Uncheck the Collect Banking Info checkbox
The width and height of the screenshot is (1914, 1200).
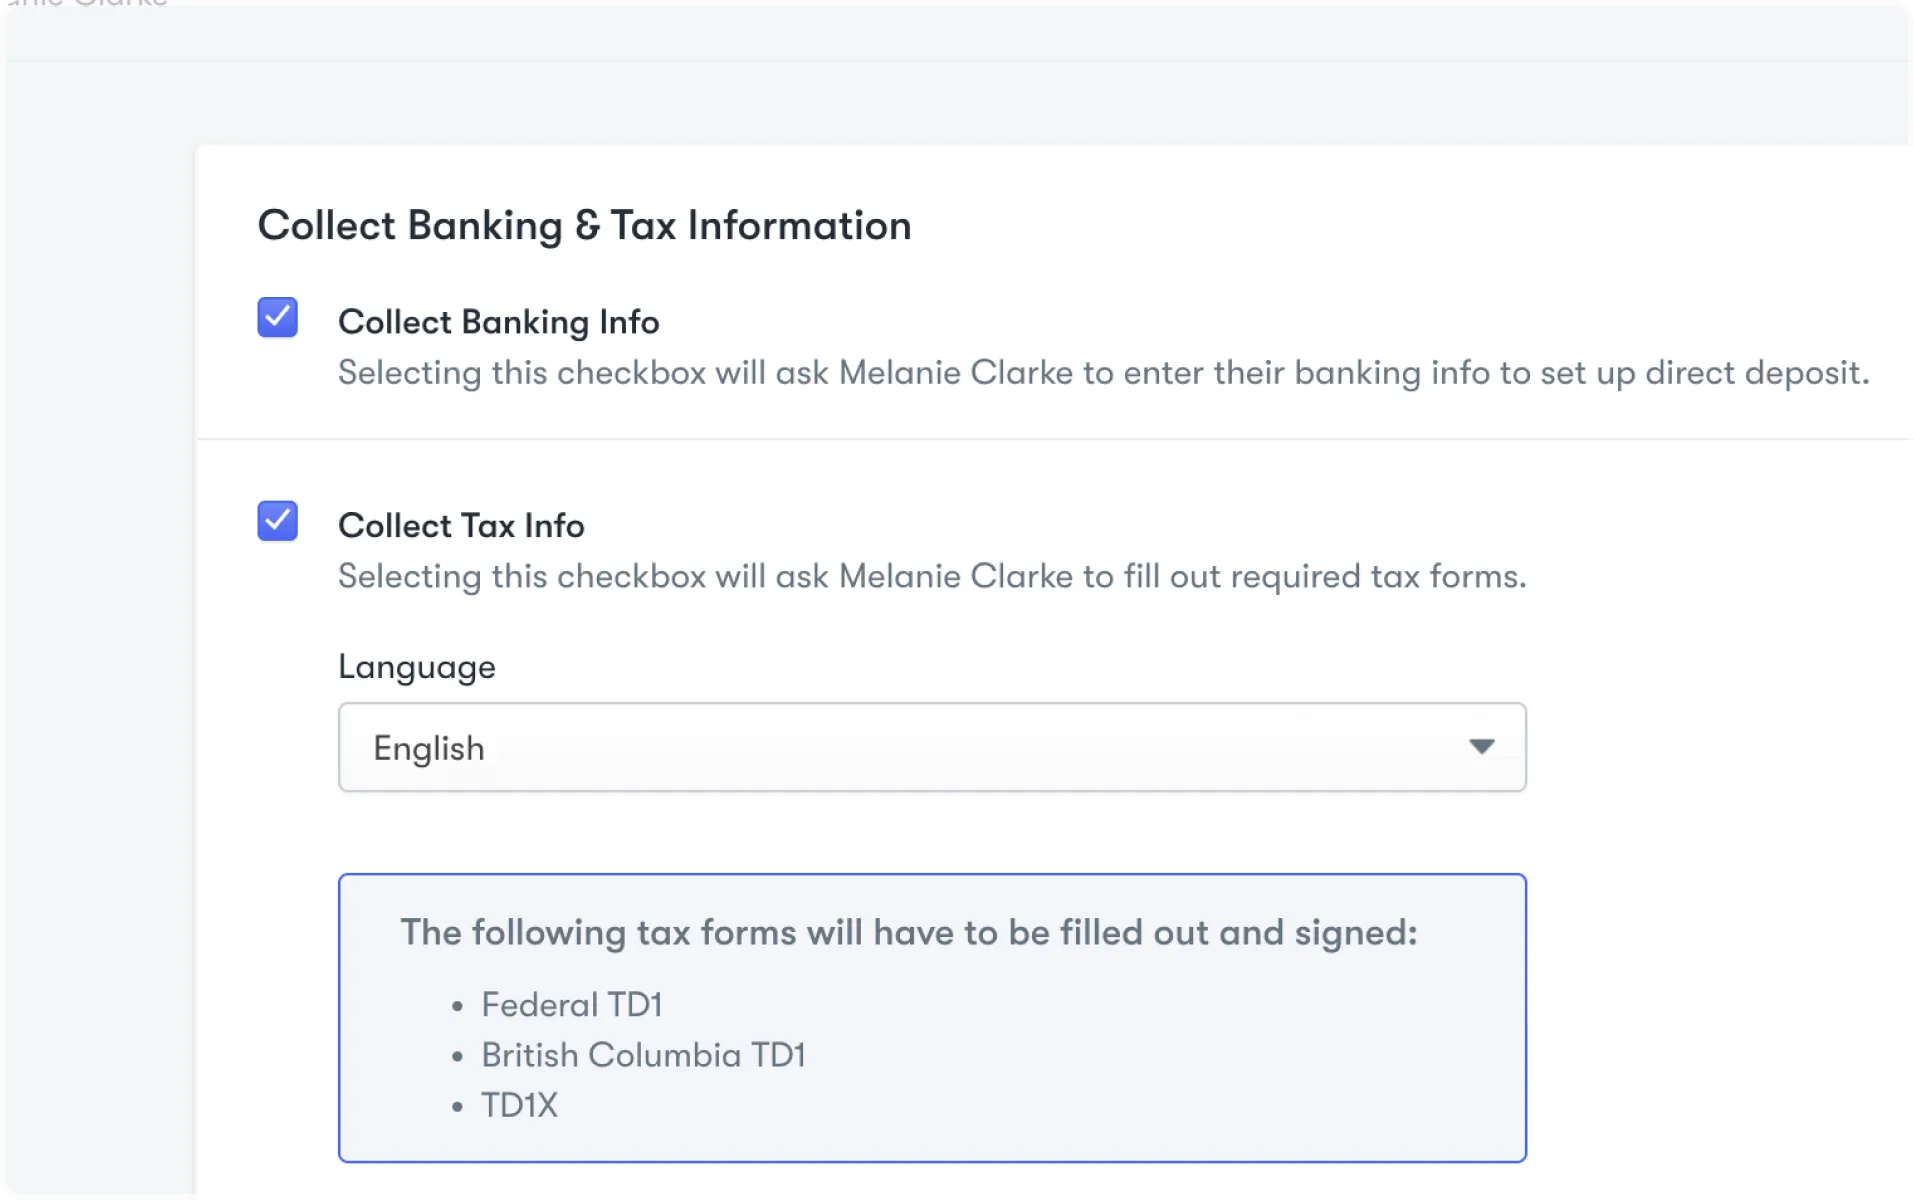pyautogui.click(x=277, y=318)
